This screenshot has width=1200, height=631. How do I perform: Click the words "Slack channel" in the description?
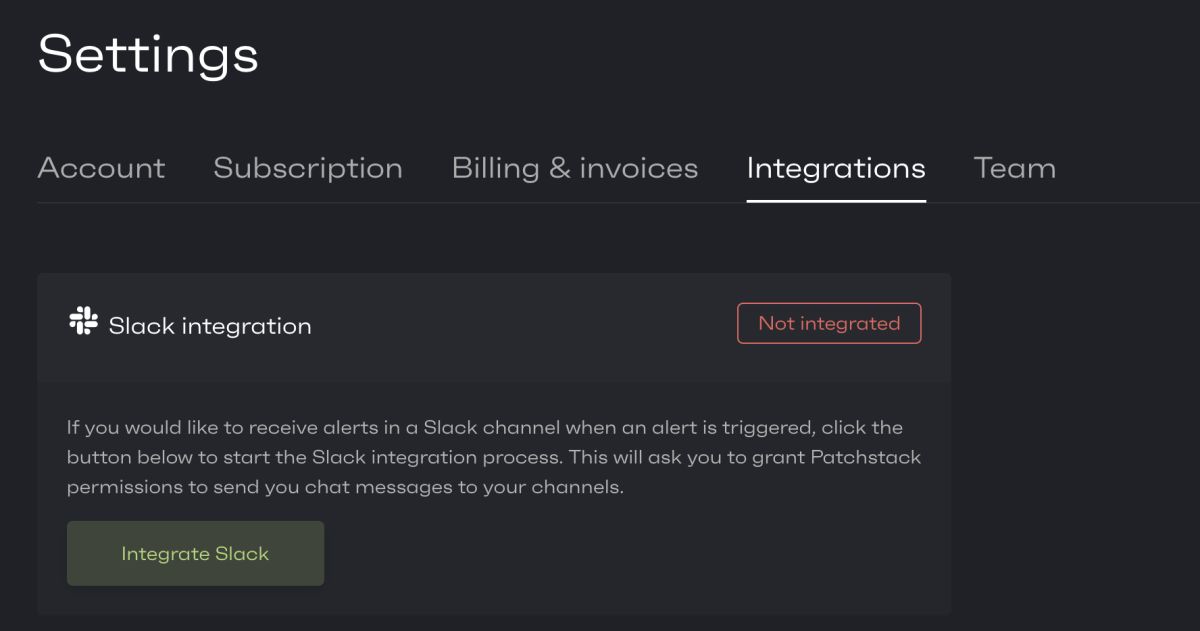tap(491, 428)
